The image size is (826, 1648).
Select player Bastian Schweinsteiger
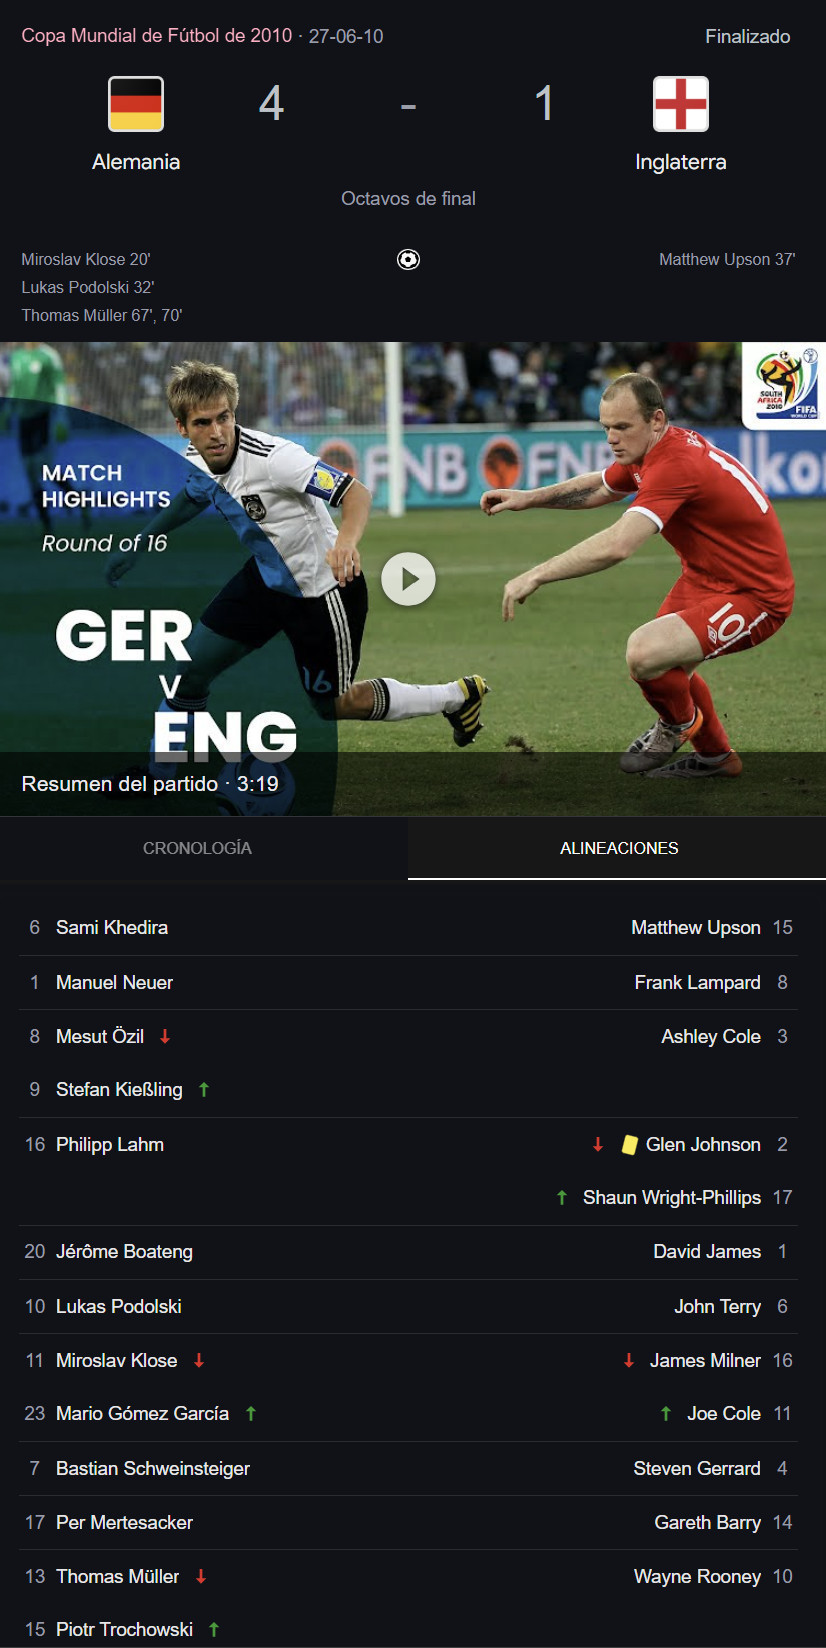click(x=153, y=1469)
